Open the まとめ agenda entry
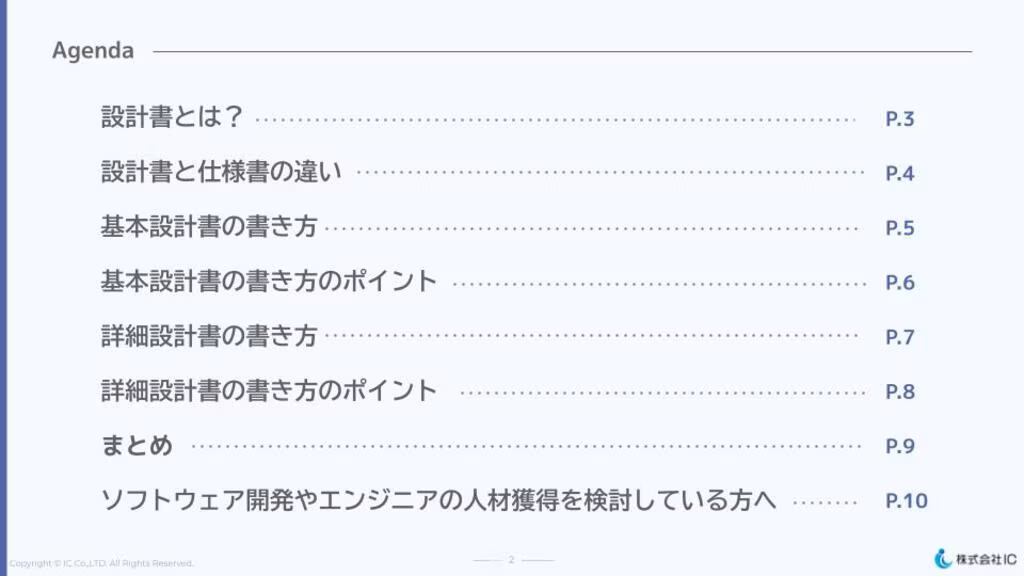The image size is (1024, 576). click(x=137, y=445)
